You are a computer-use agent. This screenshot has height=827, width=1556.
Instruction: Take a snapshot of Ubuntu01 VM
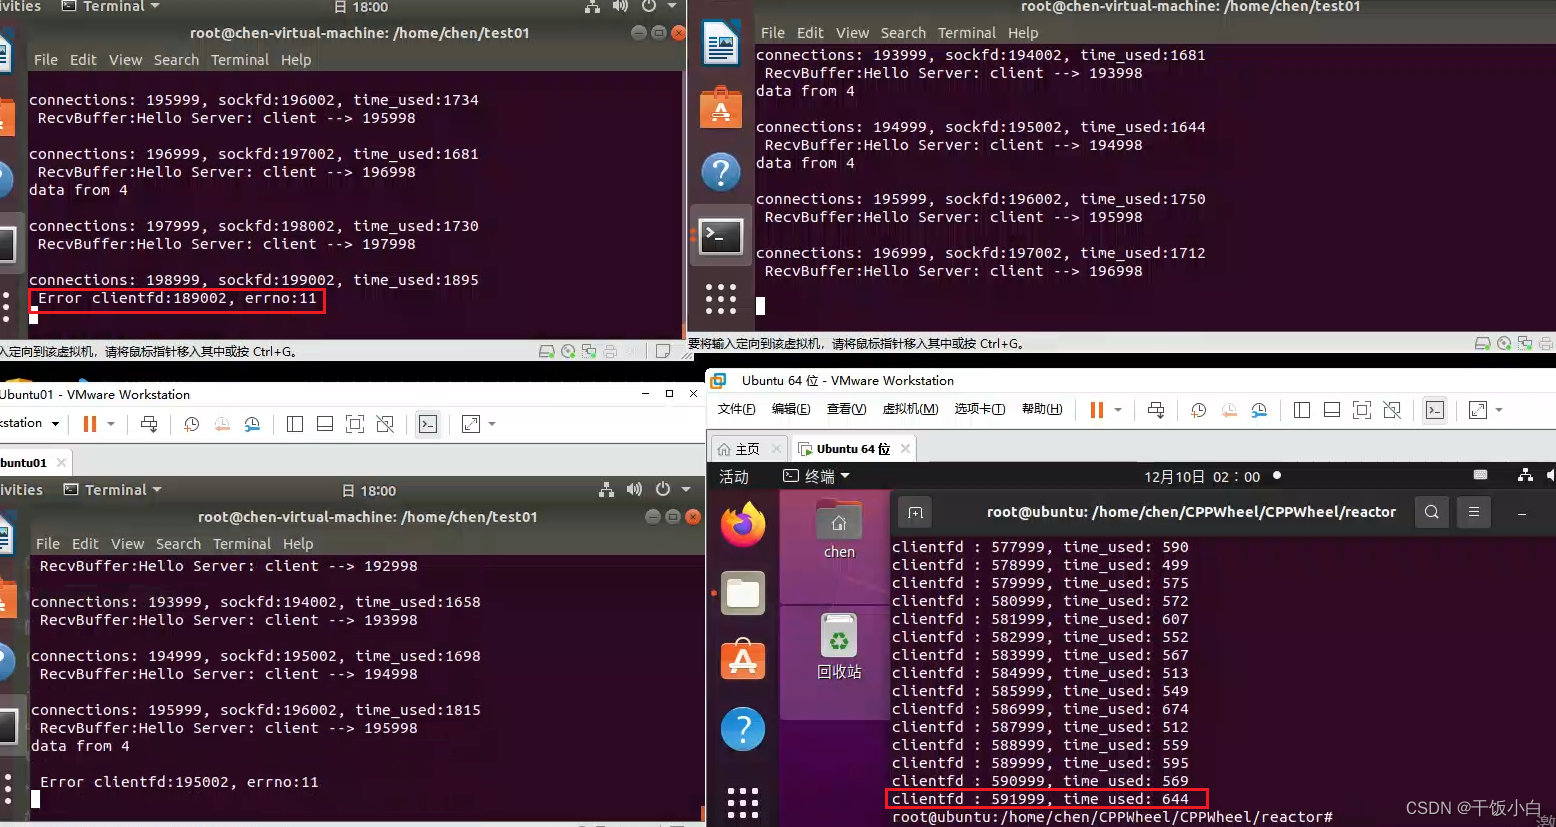tap(192, 424)
